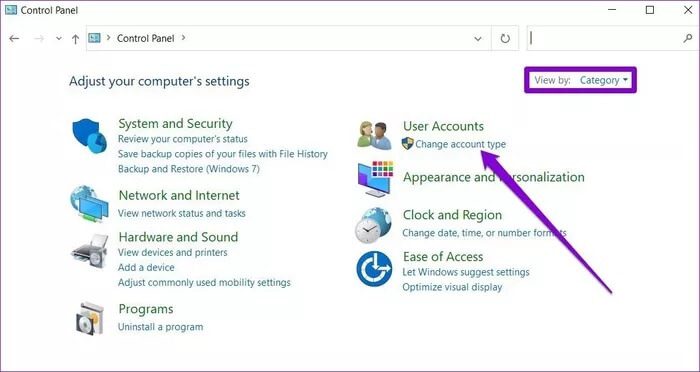Click the Control Panel icon in address bar
Viewport: 700px width, 372px height.
(95, 38)
